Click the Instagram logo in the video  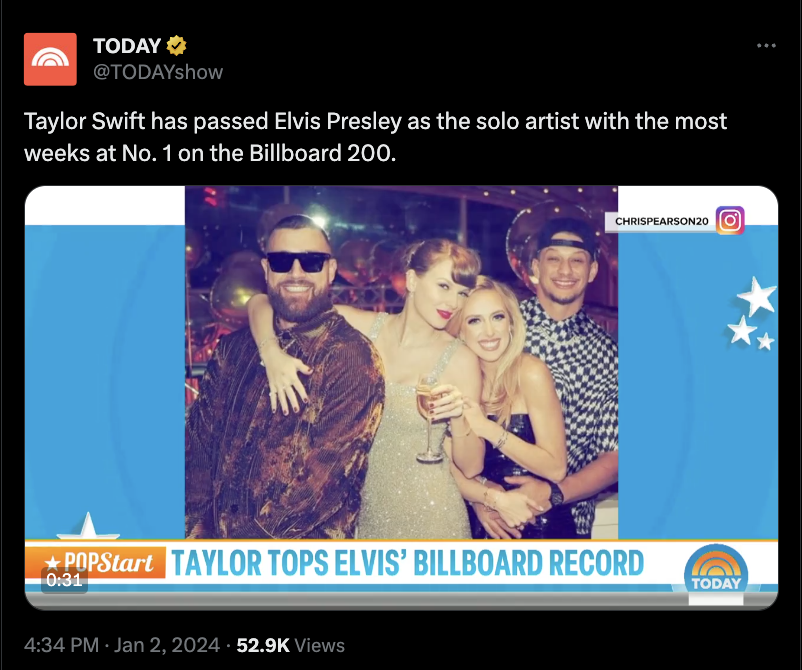pos(730,220)
